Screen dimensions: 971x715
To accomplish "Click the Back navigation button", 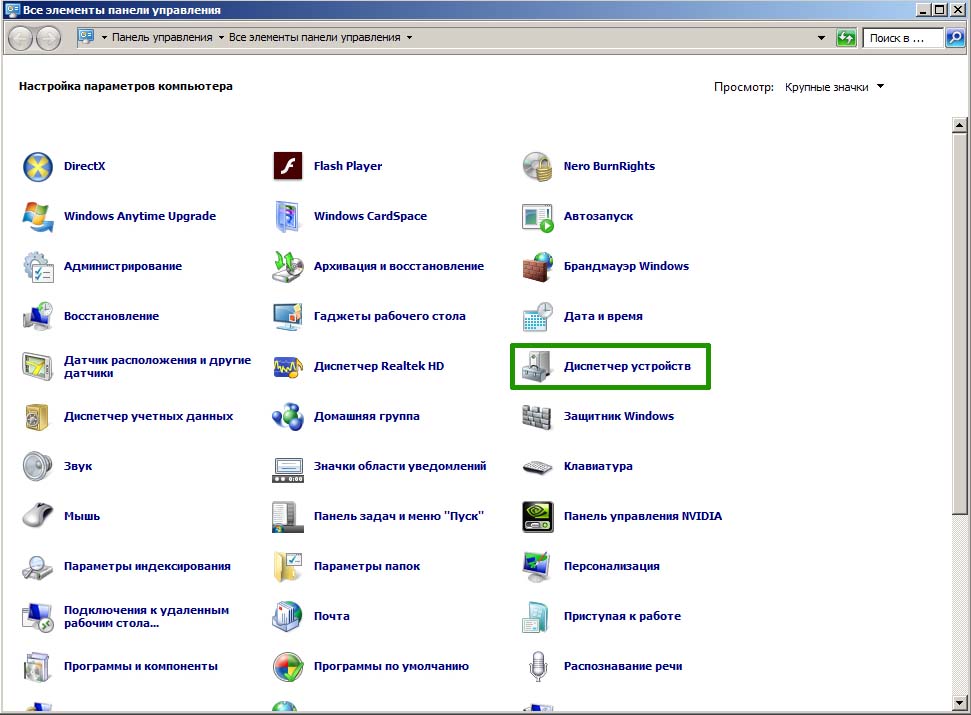I will coord(20,38).
